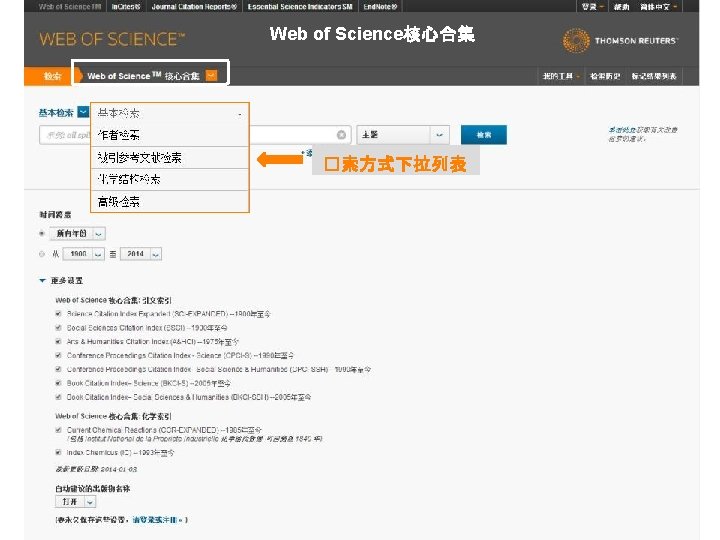
Task: Click the orange 检索 tab
Action: click(x=50, y=76)
